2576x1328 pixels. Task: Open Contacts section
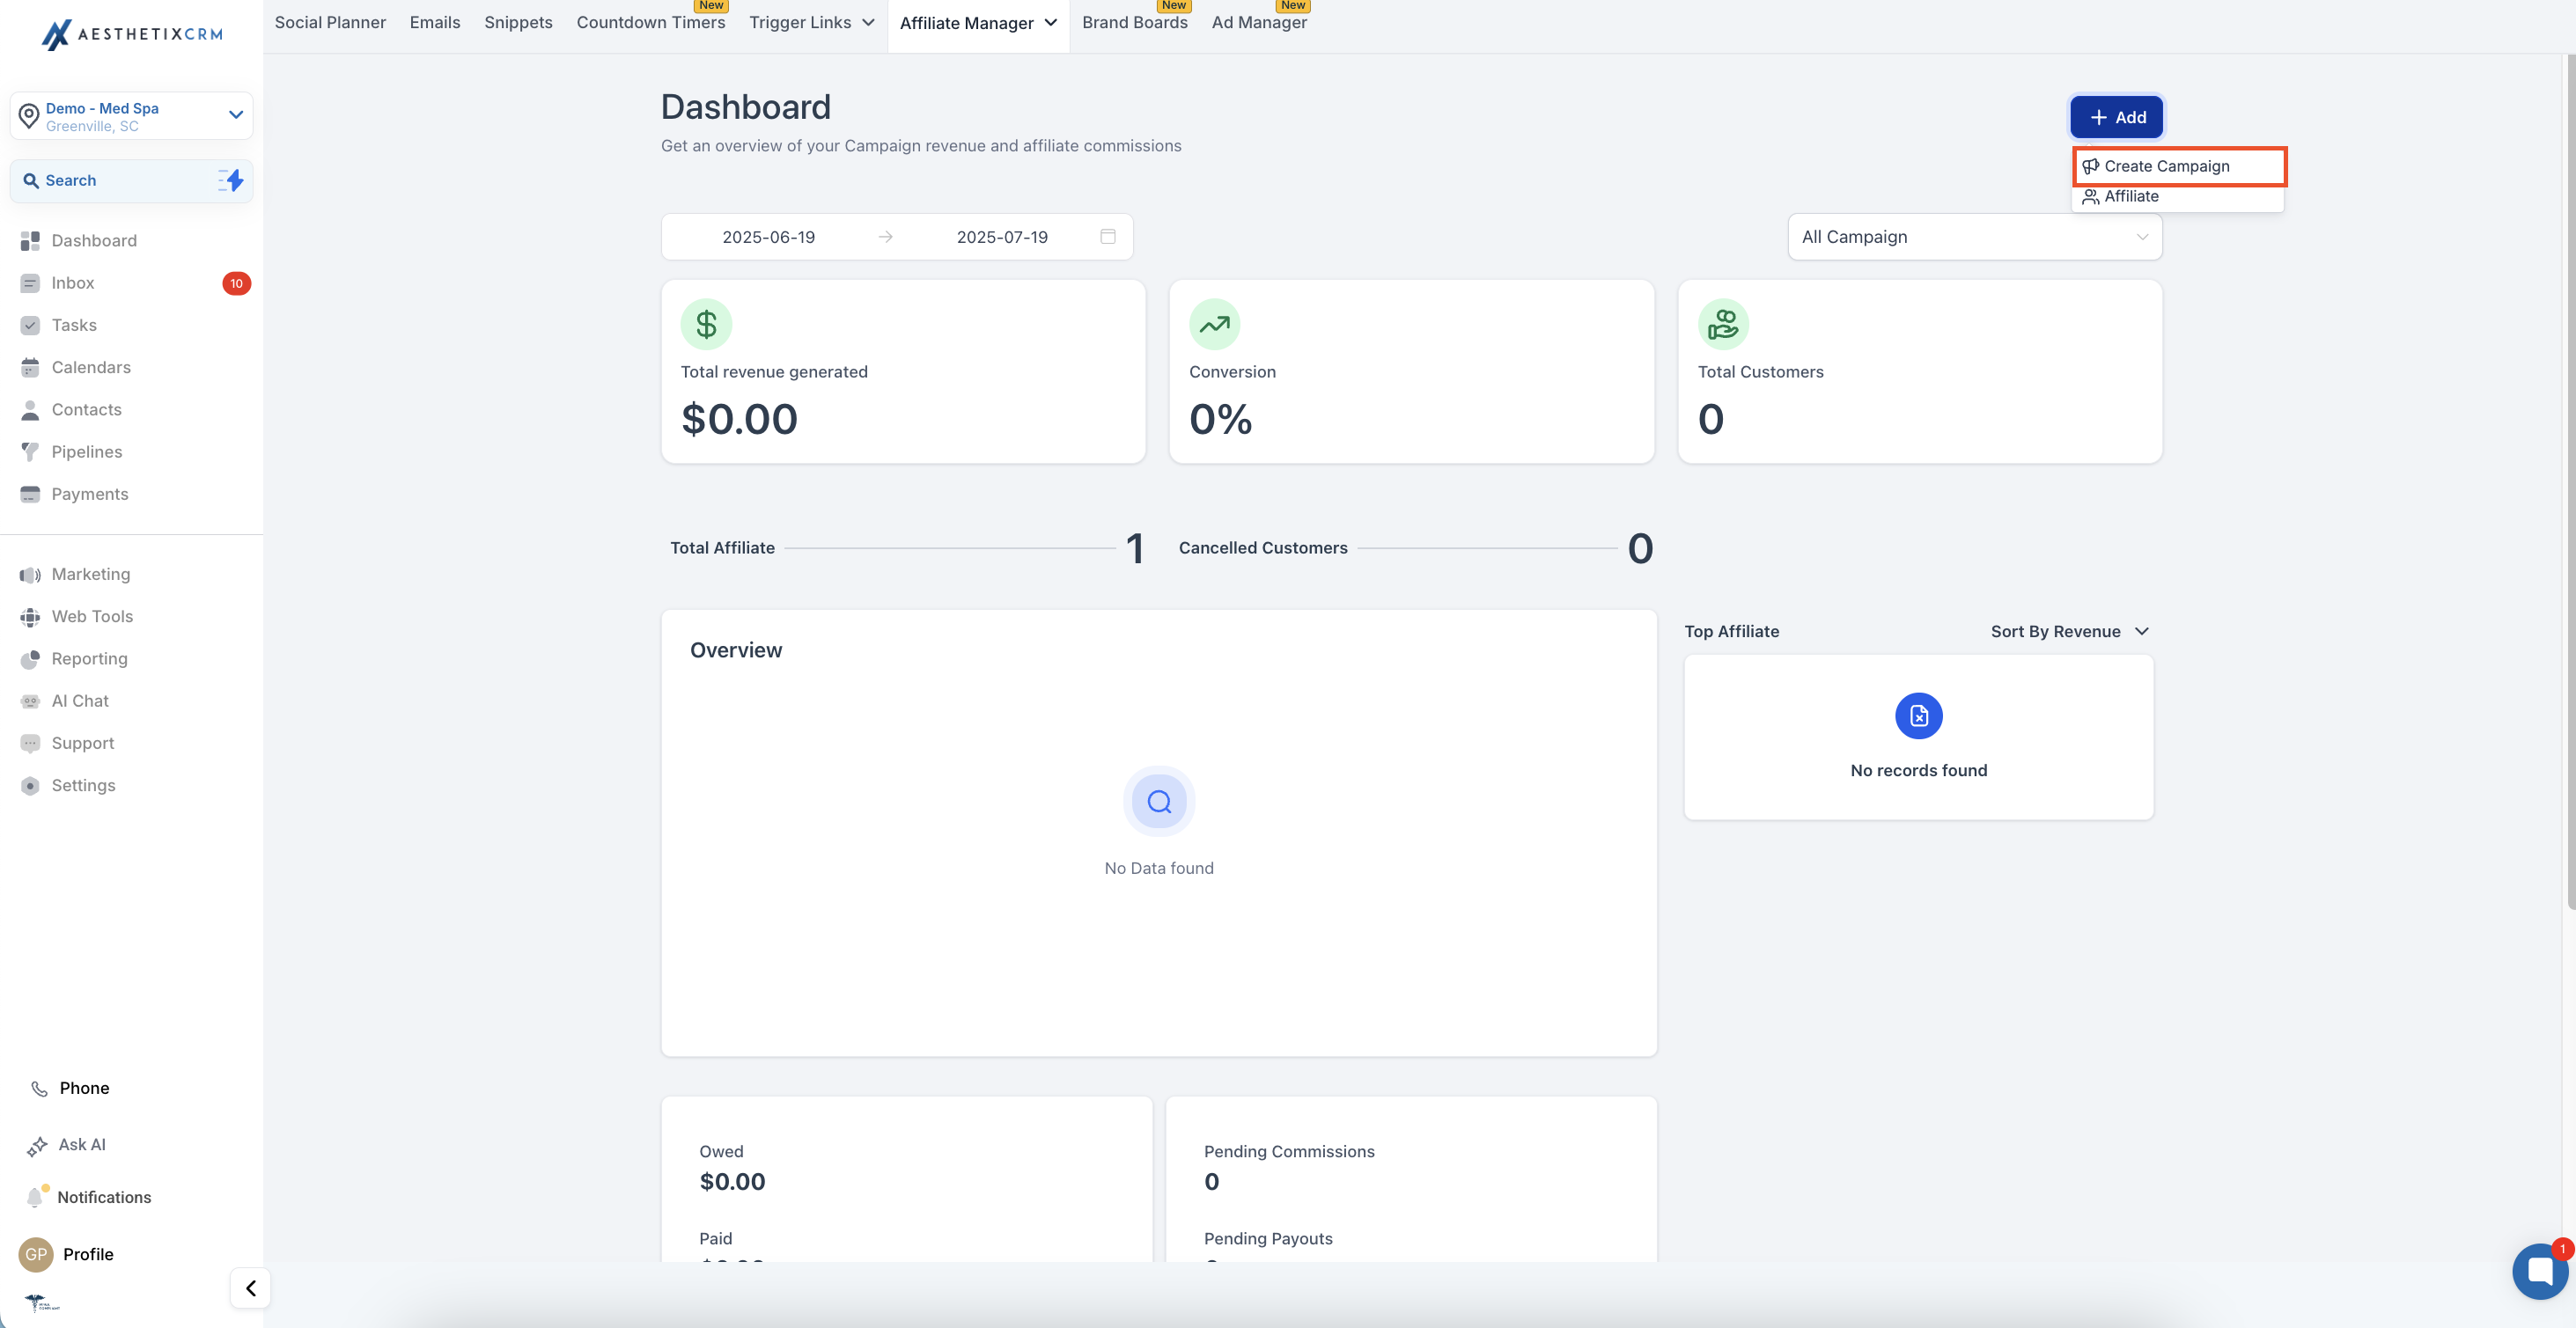click(86, 409)
